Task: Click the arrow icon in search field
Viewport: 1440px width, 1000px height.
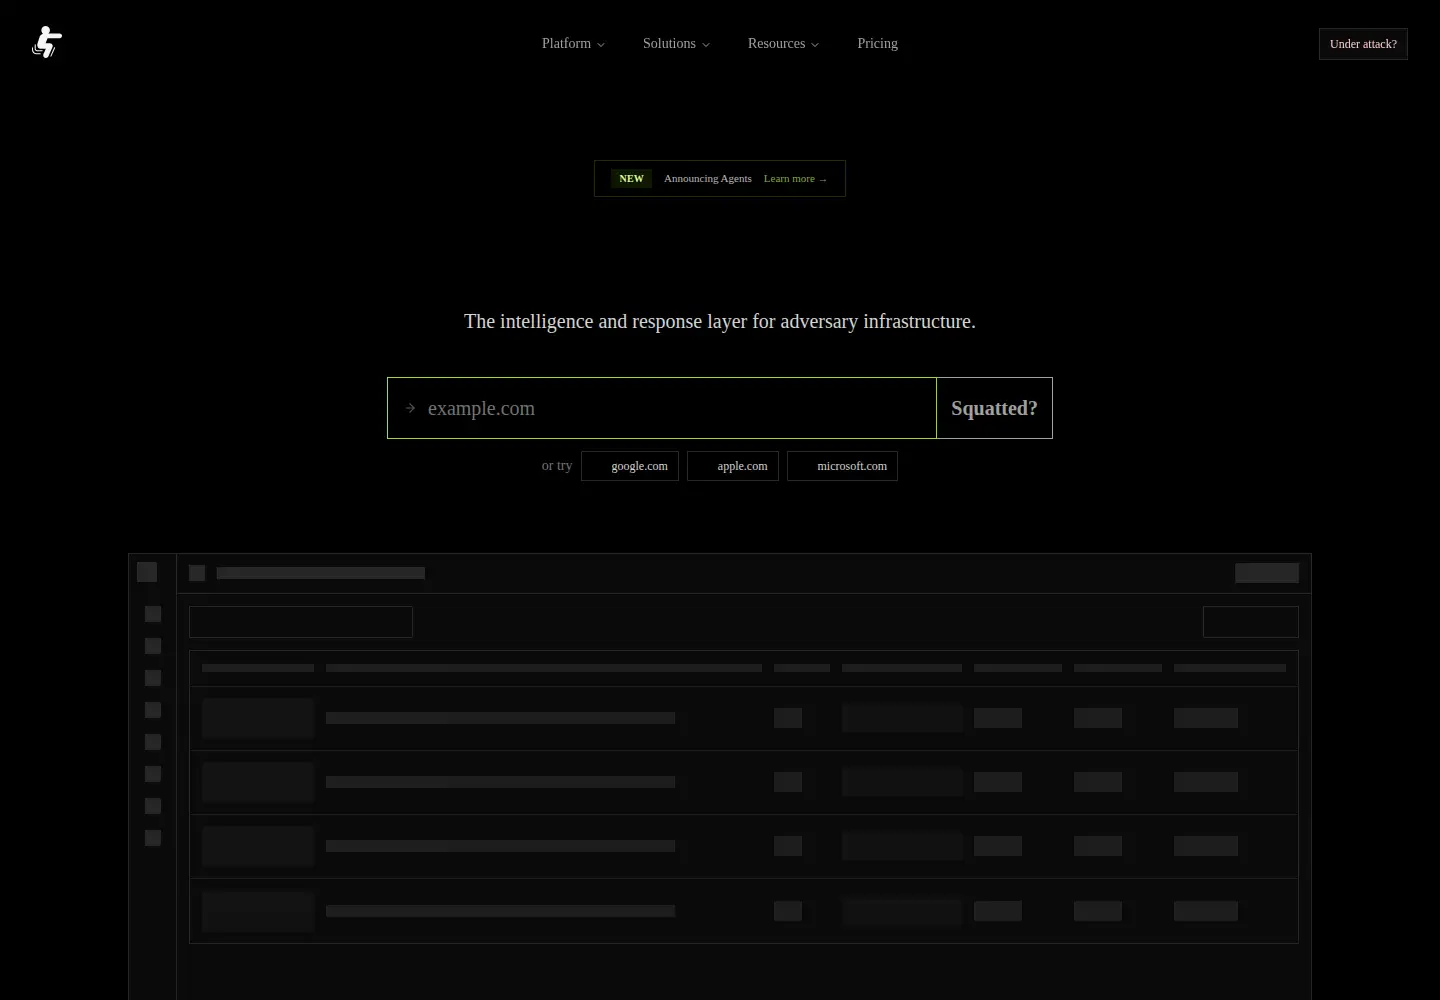Action: (410, 408)
